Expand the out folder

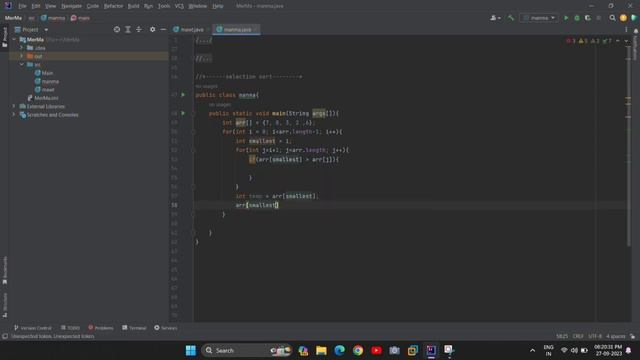point(22,56)
